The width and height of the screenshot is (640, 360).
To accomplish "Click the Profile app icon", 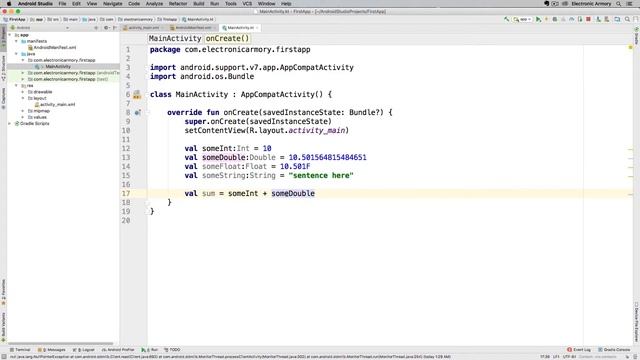I will 571,19.
